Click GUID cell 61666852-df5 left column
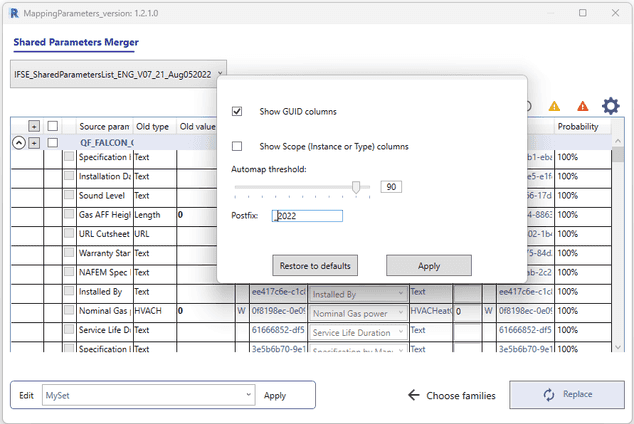634x424 pixels. click(x=279, y=330)
